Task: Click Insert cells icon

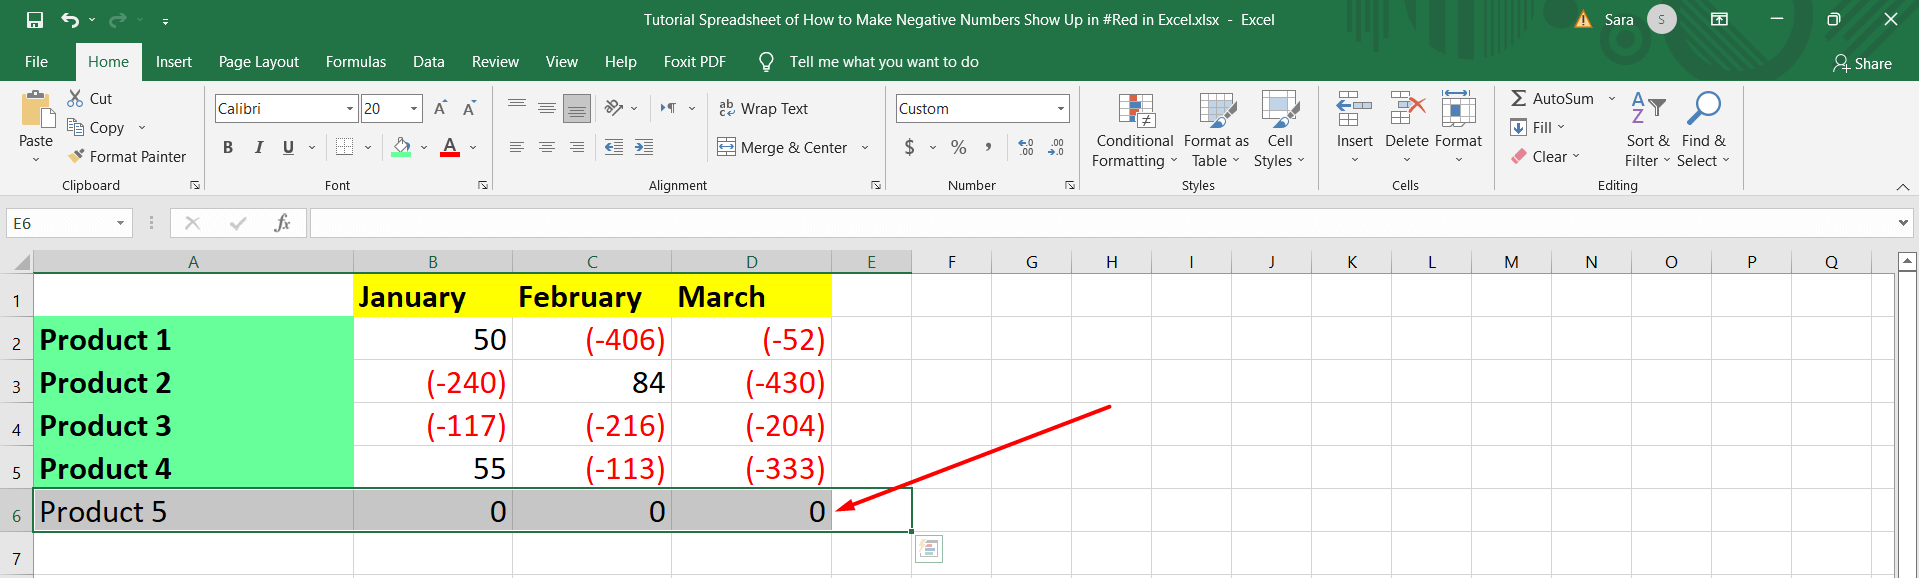Action: tap(1354, 108)
